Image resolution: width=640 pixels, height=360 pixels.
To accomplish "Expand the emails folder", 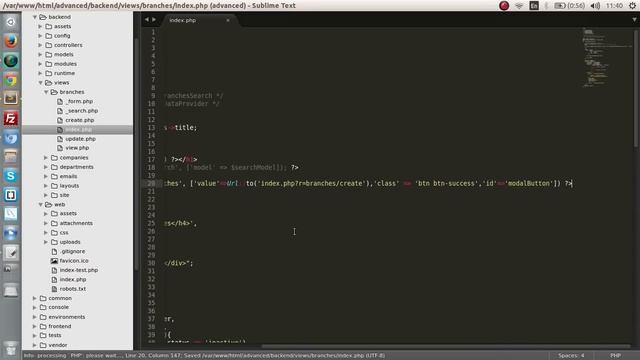I will tap(46, 176).
